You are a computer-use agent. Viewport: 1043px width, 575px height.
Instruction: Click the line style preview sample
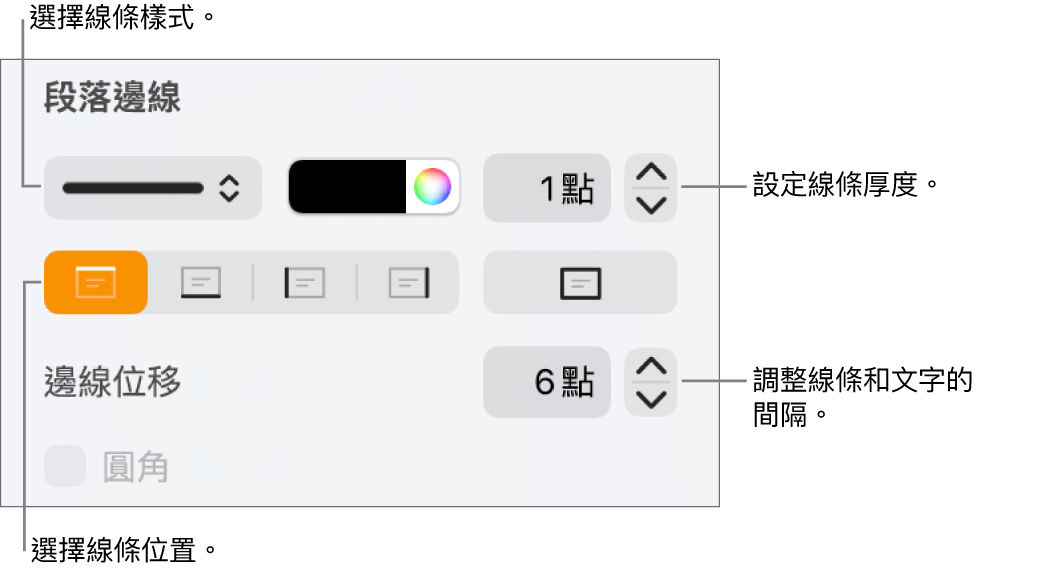133,188
